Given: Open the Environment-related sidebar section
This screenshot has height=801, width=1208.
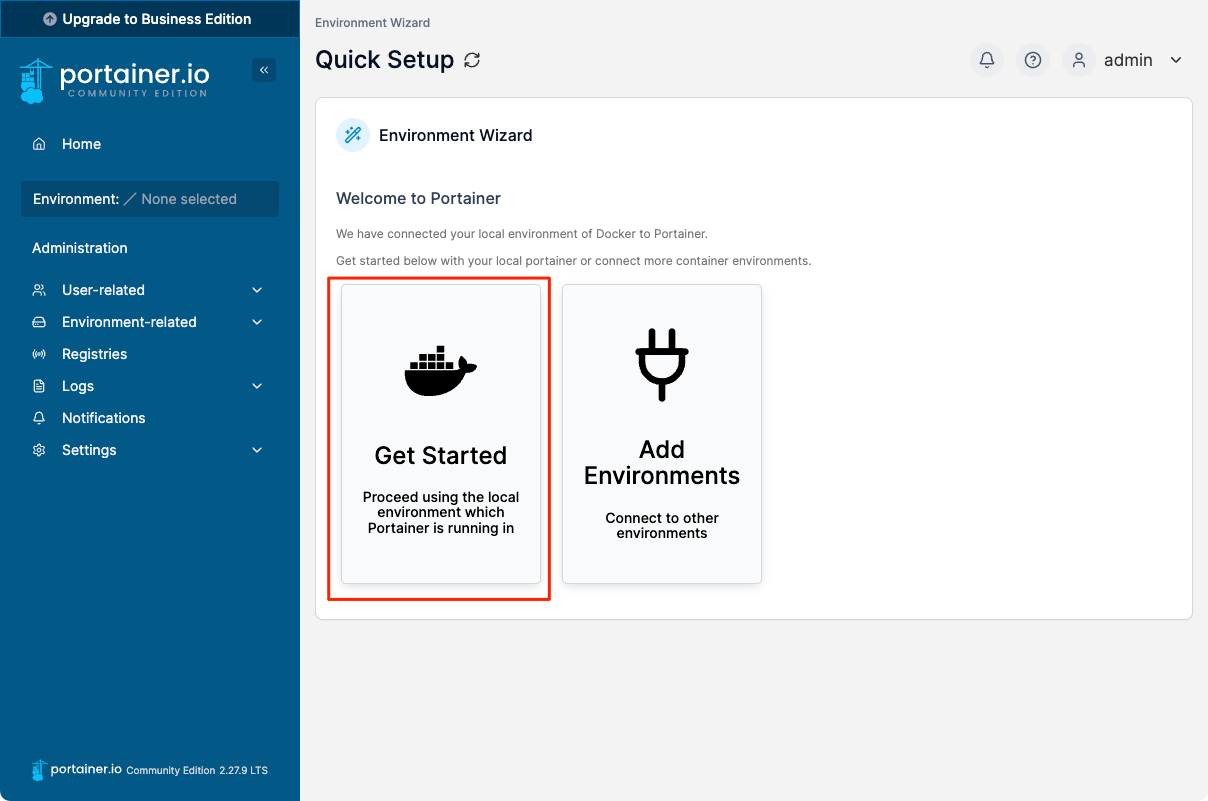Looking at the screenshot, I should (x=150, y=322).
